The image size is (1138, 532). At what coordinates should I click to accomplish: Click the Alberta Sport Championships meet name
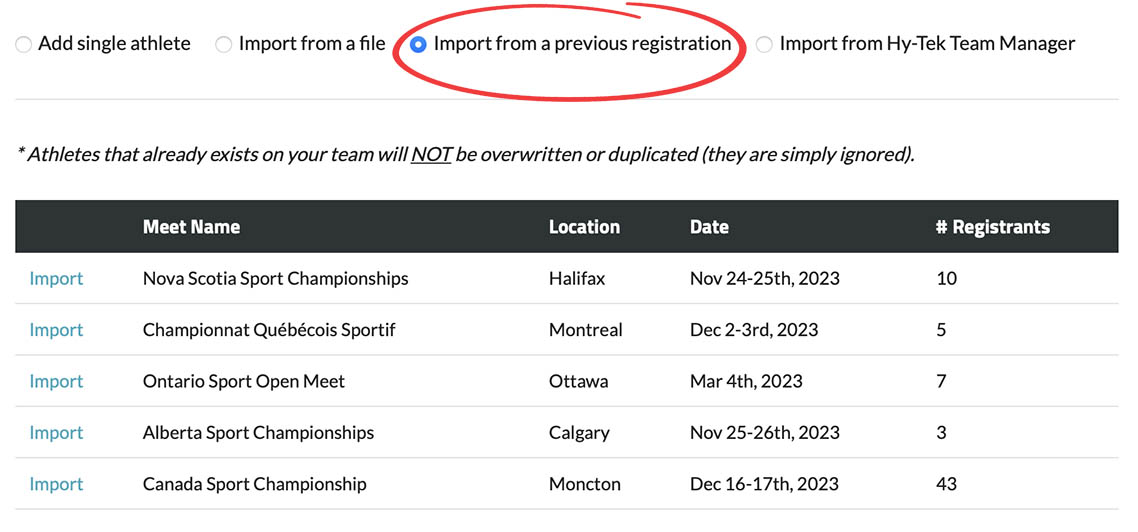[x=258, y=433]
